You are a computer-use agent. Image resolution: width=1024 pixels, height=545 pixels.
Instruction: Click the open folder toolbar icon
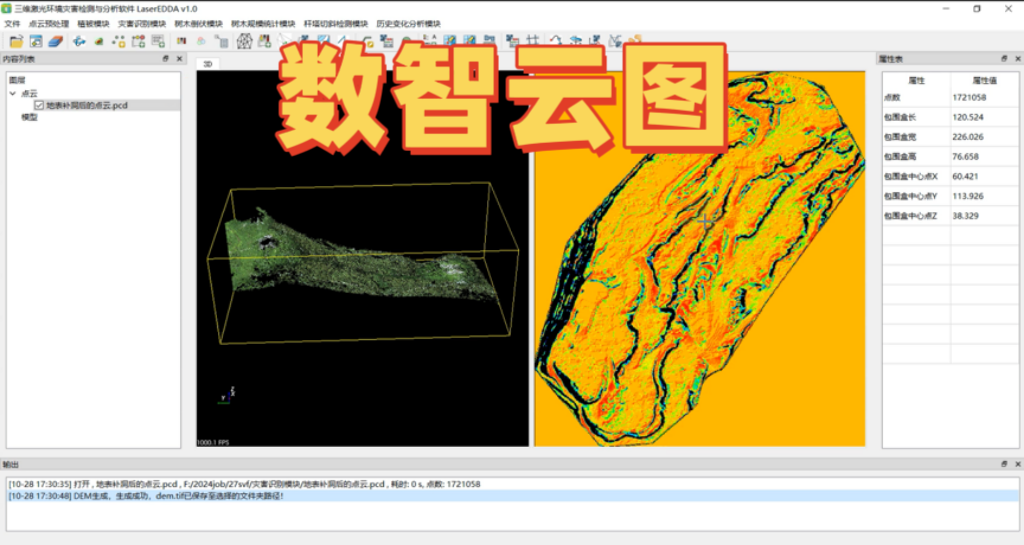point(16,41)
